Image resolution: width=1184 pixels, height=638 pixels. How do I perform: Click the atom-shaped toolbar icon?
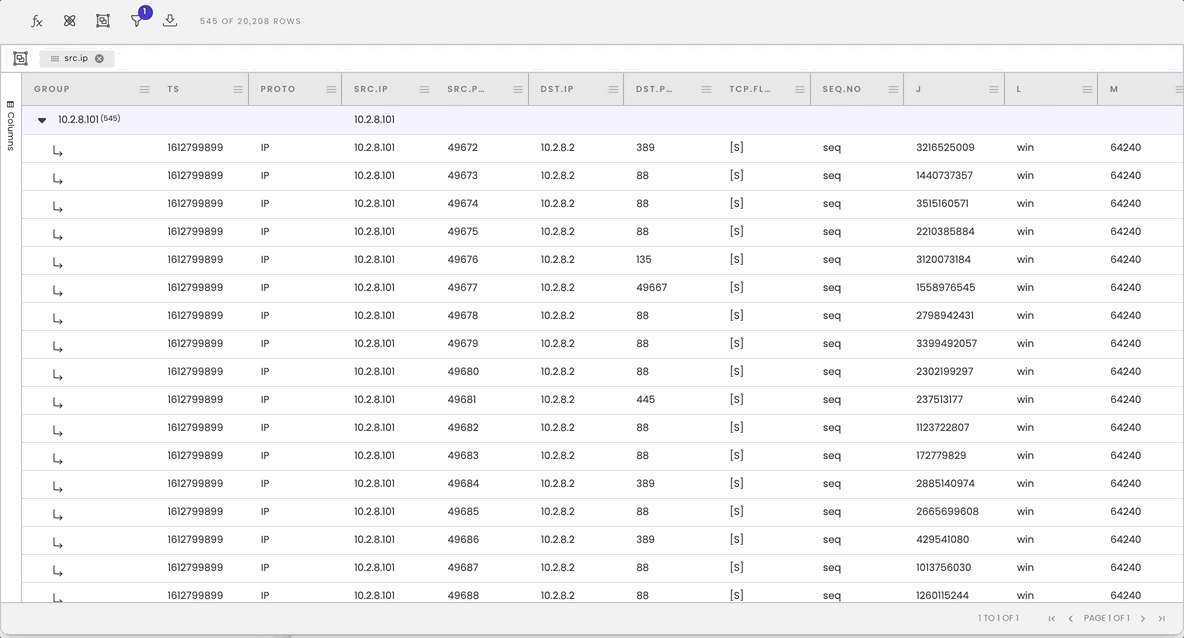(x=69, y=21)
